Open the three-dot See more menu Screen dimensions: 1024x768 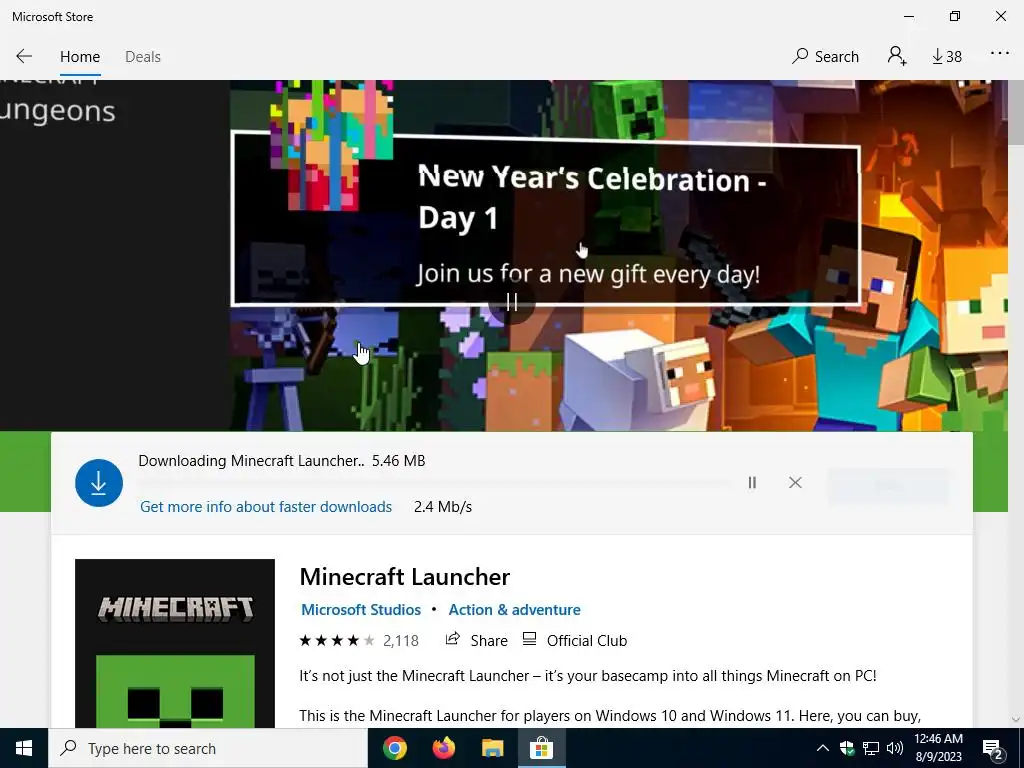[x=1000, y=54]
